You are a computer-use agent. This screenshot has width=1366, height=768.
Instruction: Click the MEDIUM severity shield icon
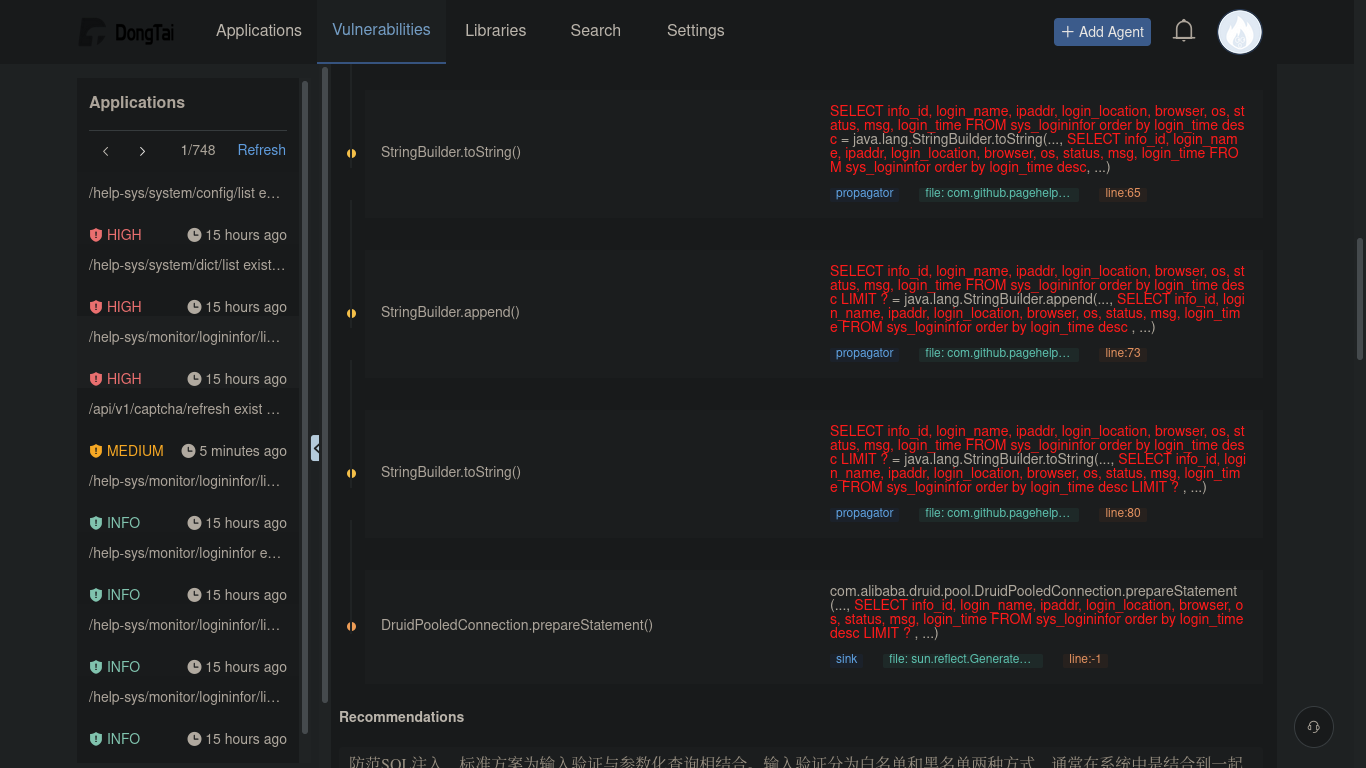(95, 450)
